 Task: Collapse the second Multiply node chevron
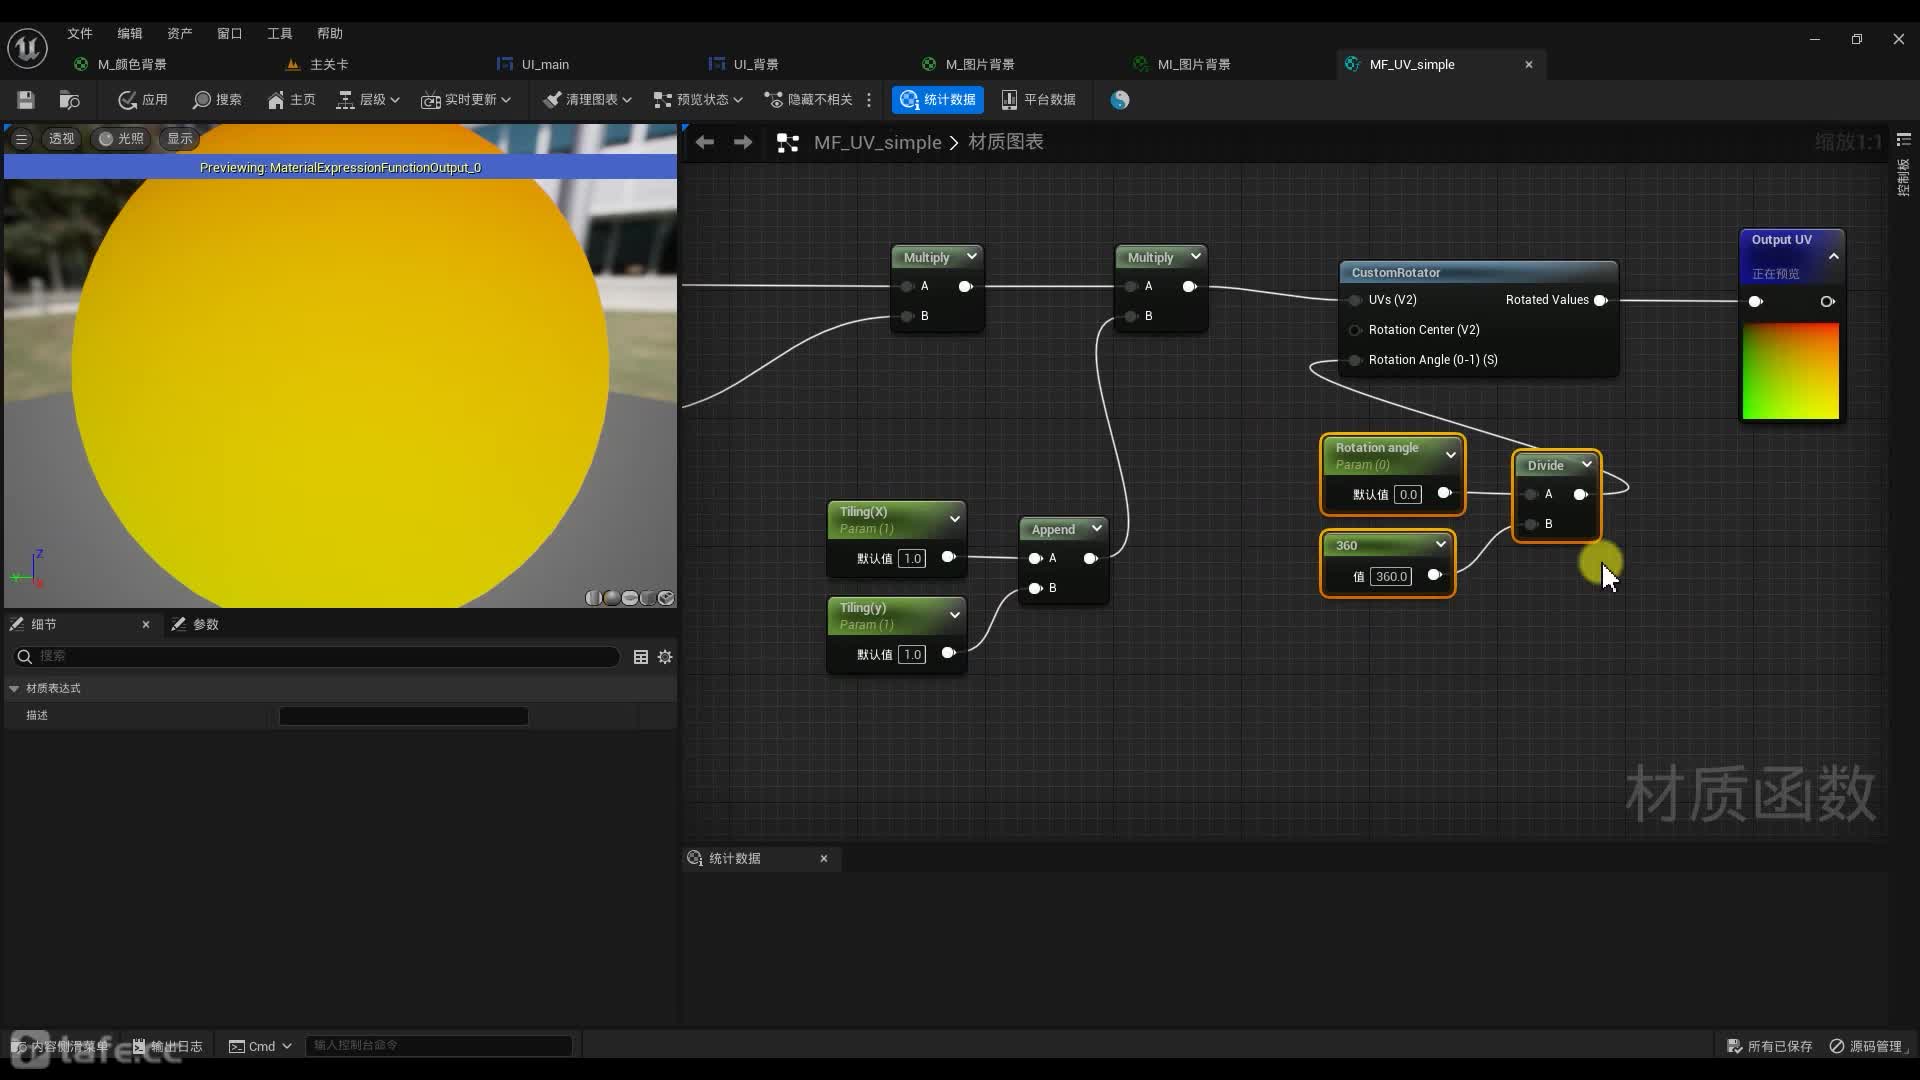(x=1195, y=257)
